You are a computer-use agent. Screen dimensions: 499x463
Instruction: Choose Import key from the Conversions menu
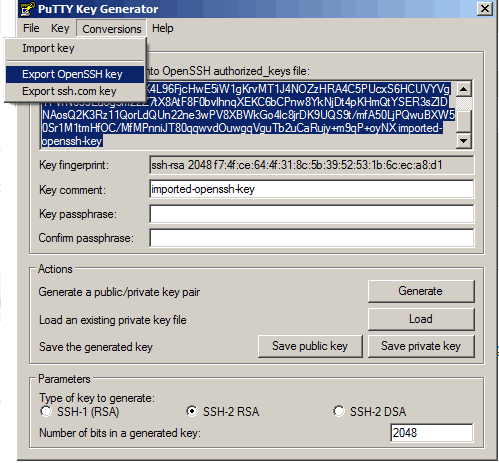[x=75, y=48]
